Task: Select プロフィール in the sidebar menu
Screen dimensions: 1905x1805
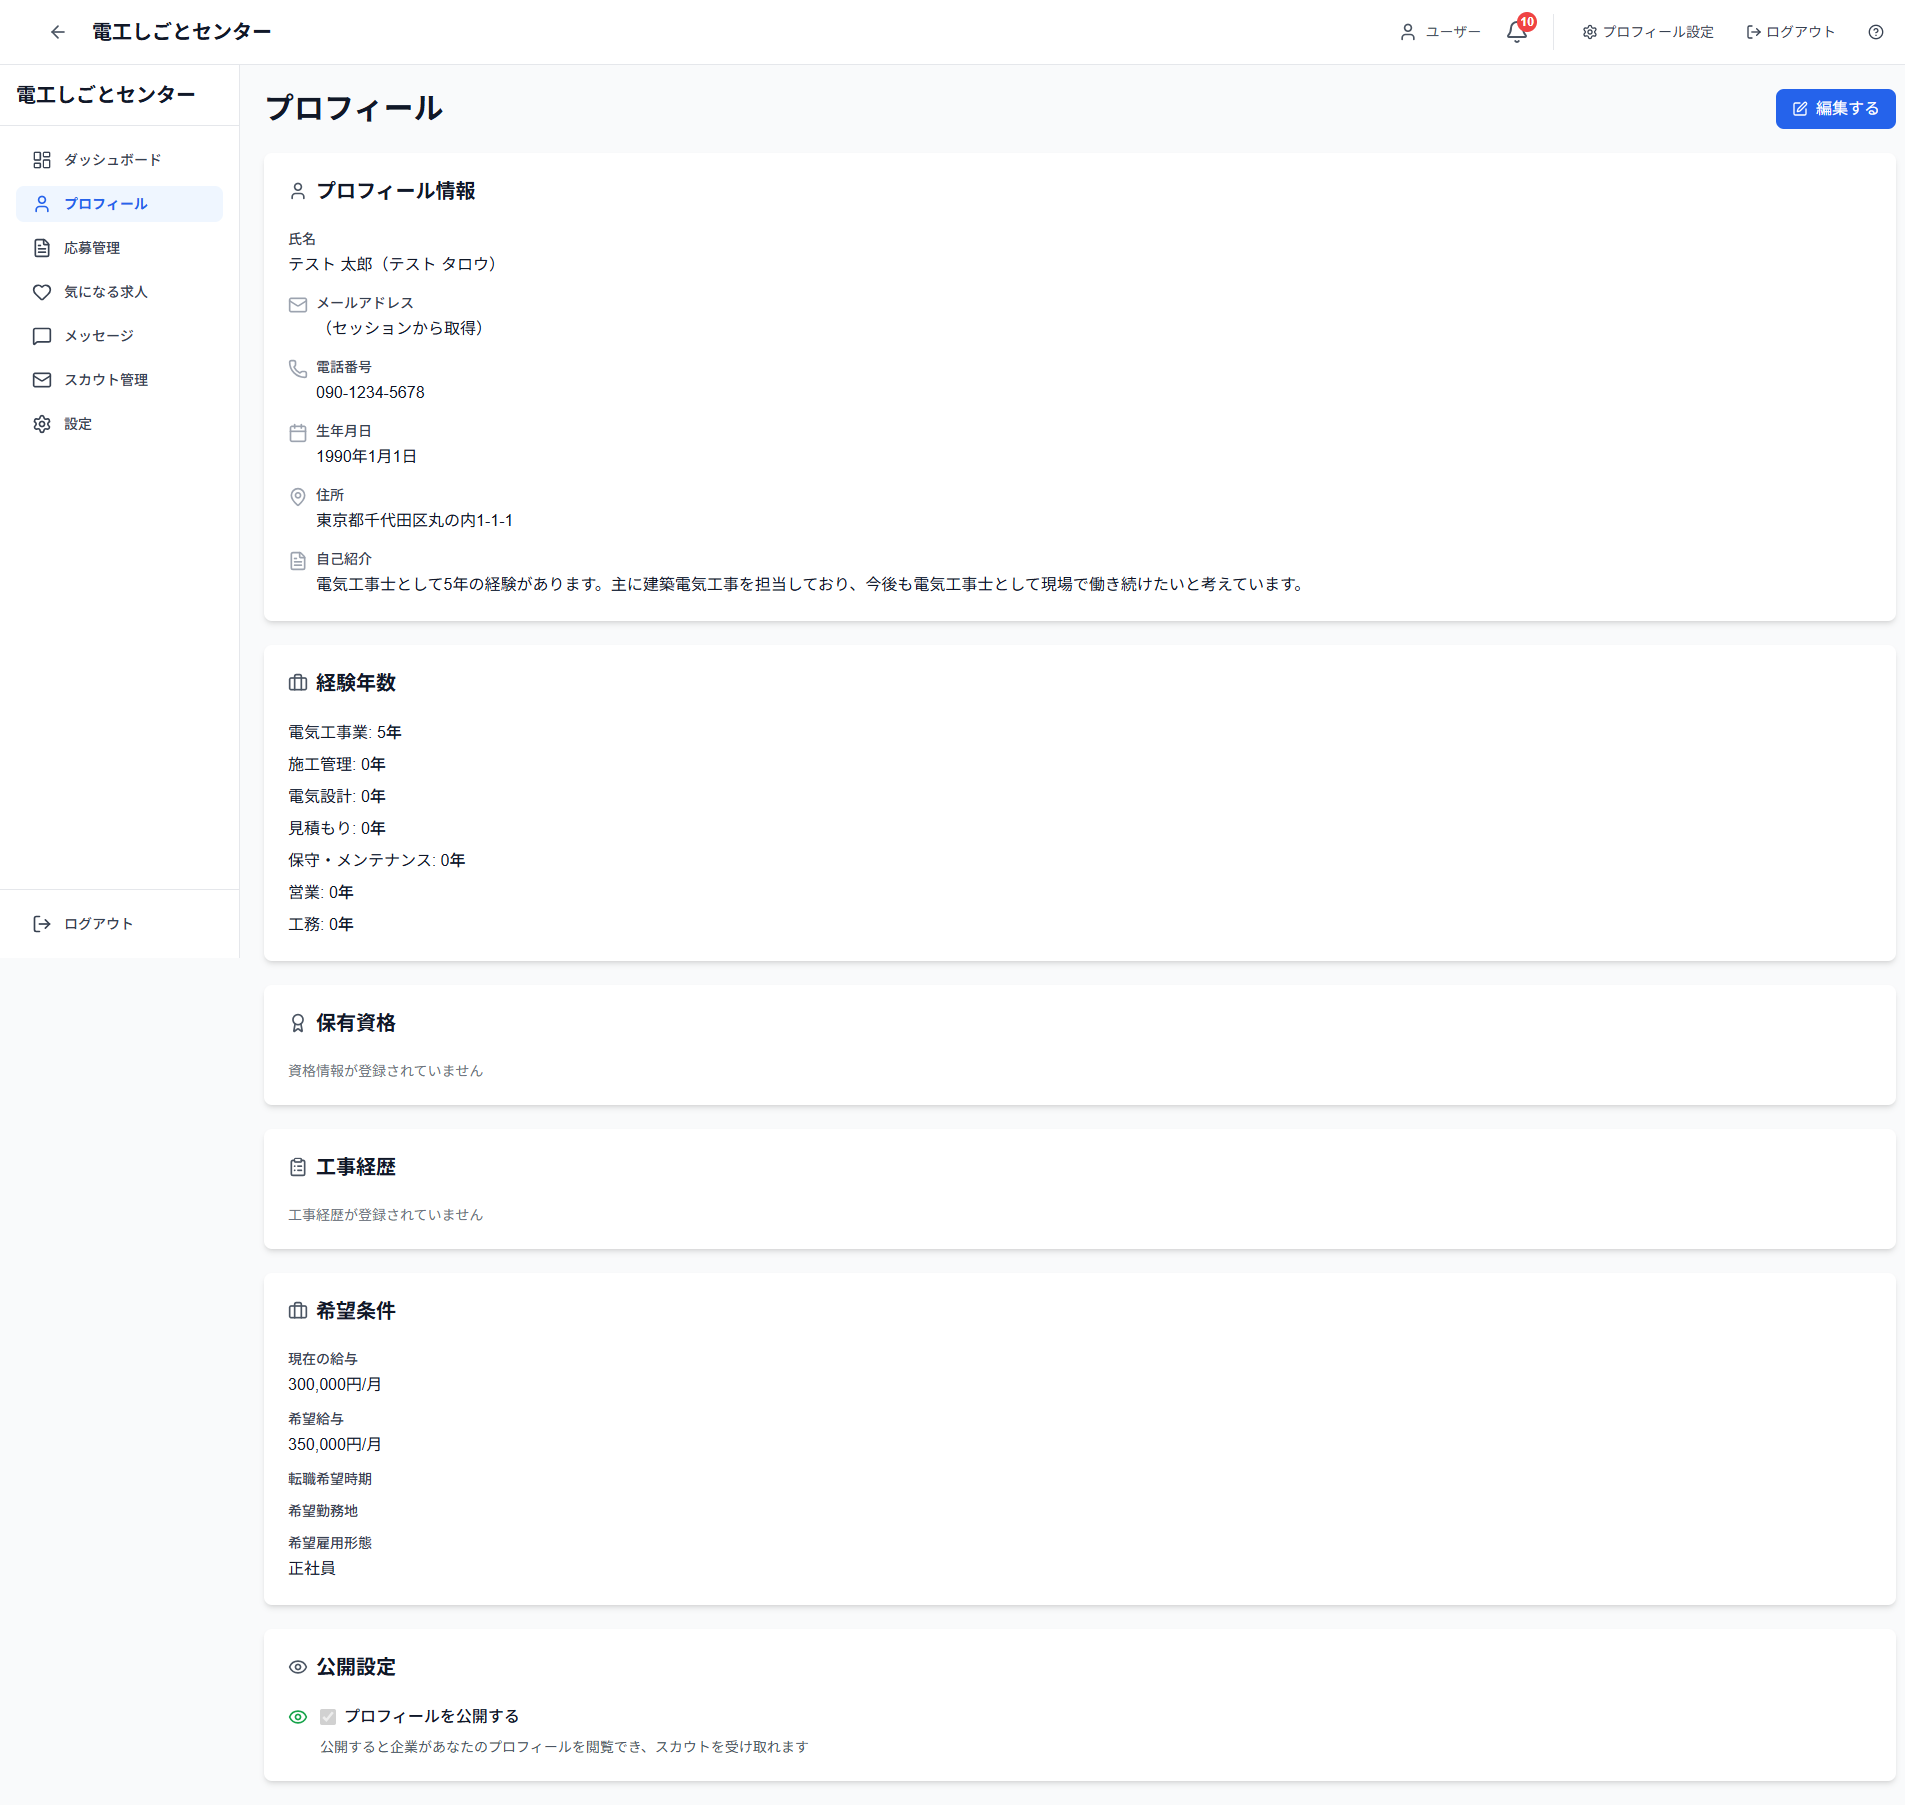Action: coord(103,204)
